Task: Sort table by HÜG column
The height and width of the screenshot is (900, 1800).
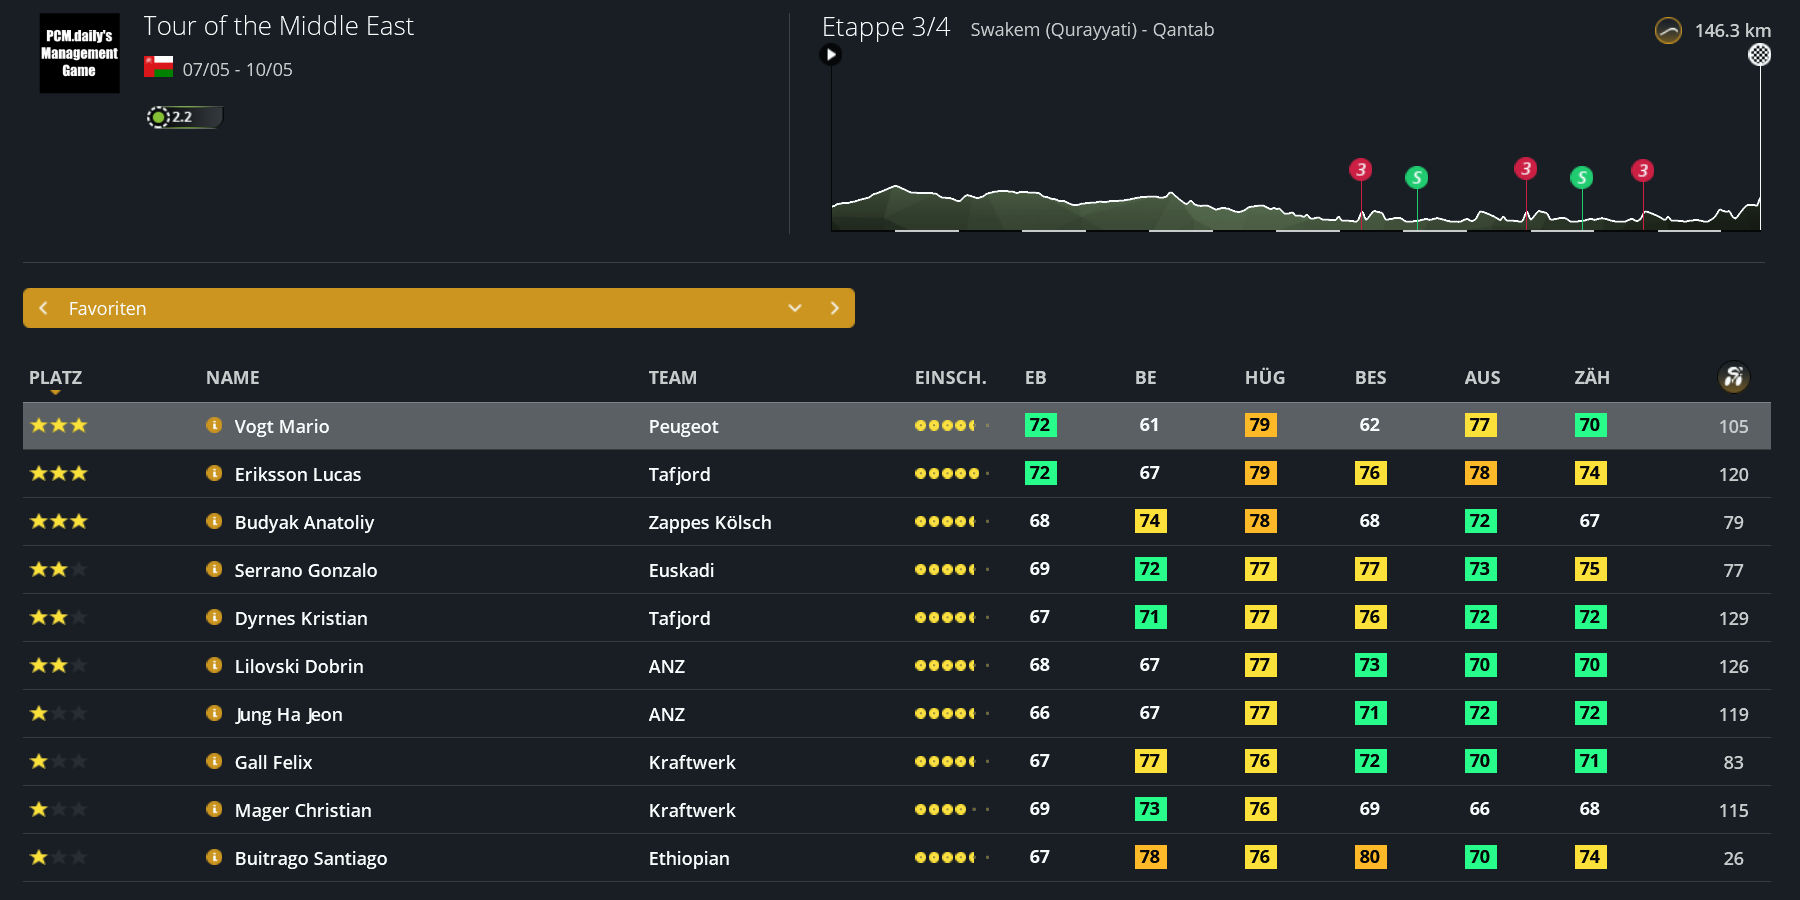Action: pyautogui.click(x=1264, y=378)
